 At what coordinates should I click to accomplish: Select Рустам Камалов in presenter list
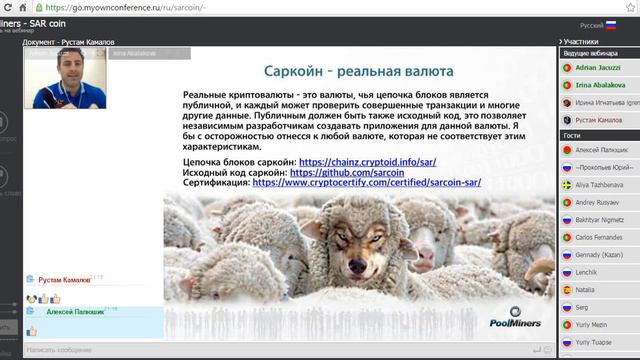point(599,120)
